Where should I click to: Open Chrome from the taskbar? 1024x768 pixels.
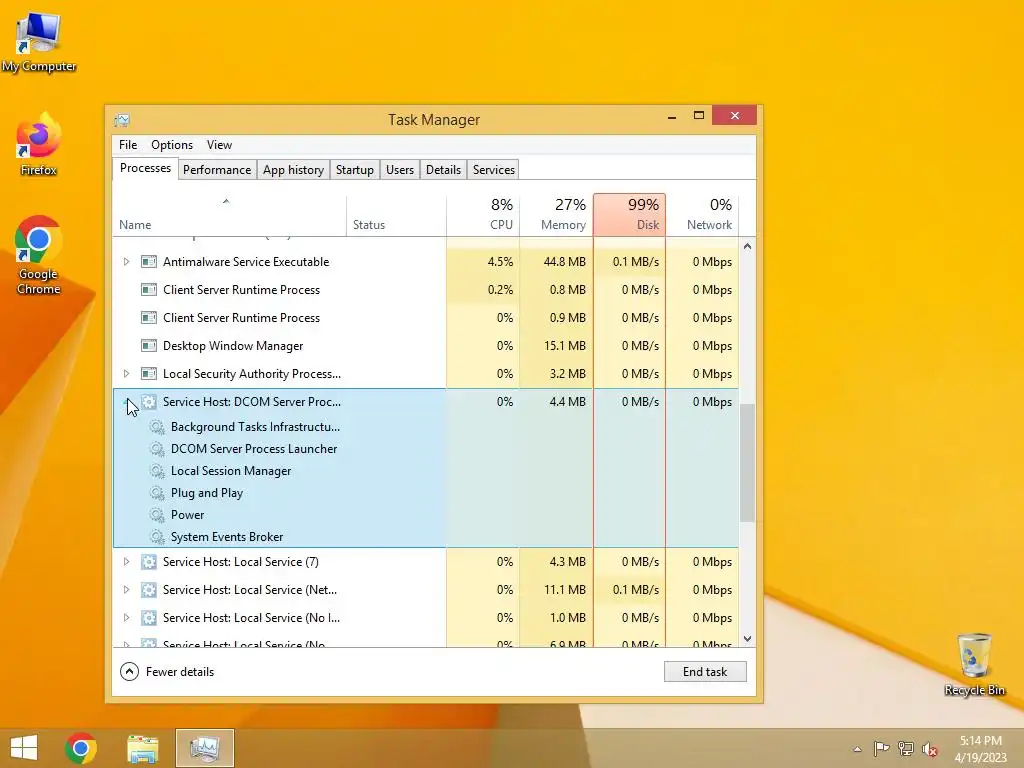pos(81,748)
